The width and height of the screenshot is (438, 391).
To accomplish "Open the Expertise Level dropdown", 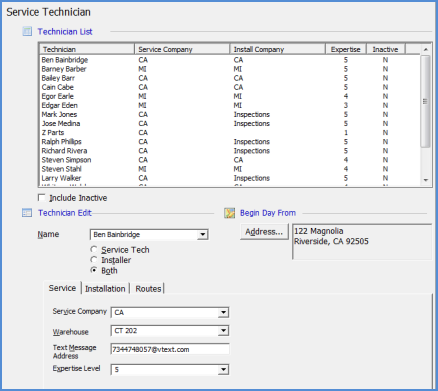I will coord(223,370).
